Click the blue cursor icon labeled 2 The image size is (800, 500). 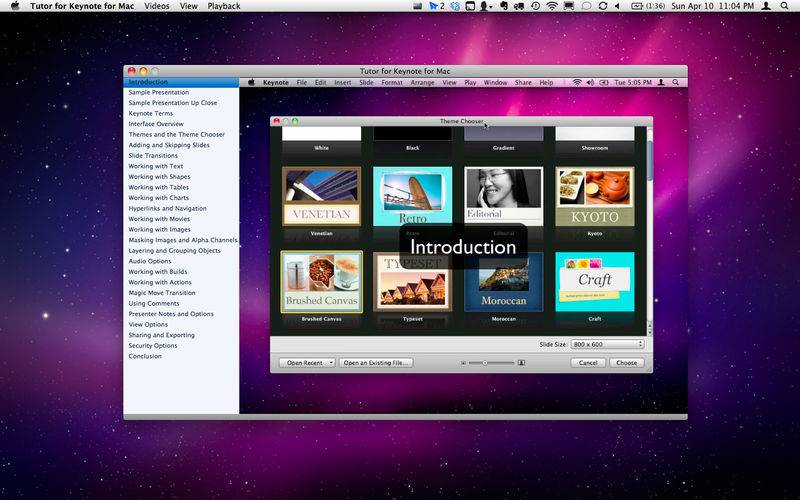(x=437, y=6)
